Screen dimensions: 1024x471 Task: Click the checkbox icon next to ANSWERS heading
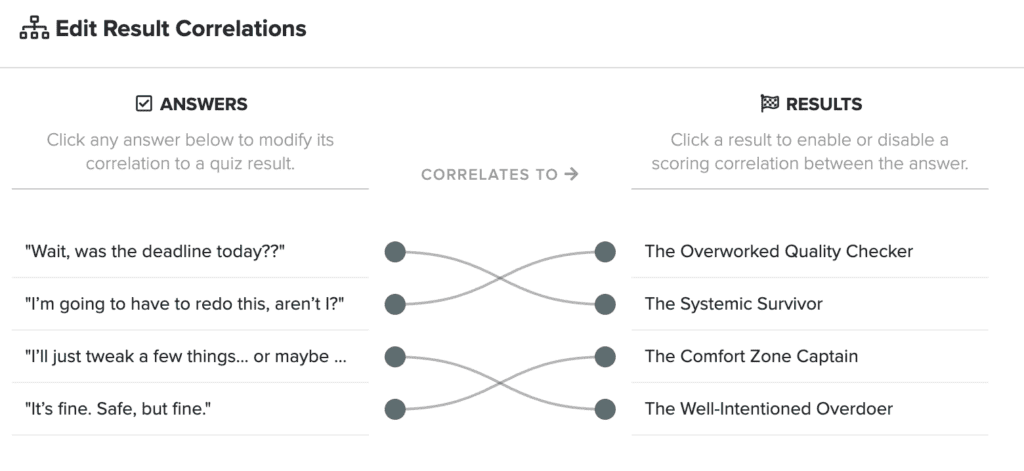coord(144,103)
